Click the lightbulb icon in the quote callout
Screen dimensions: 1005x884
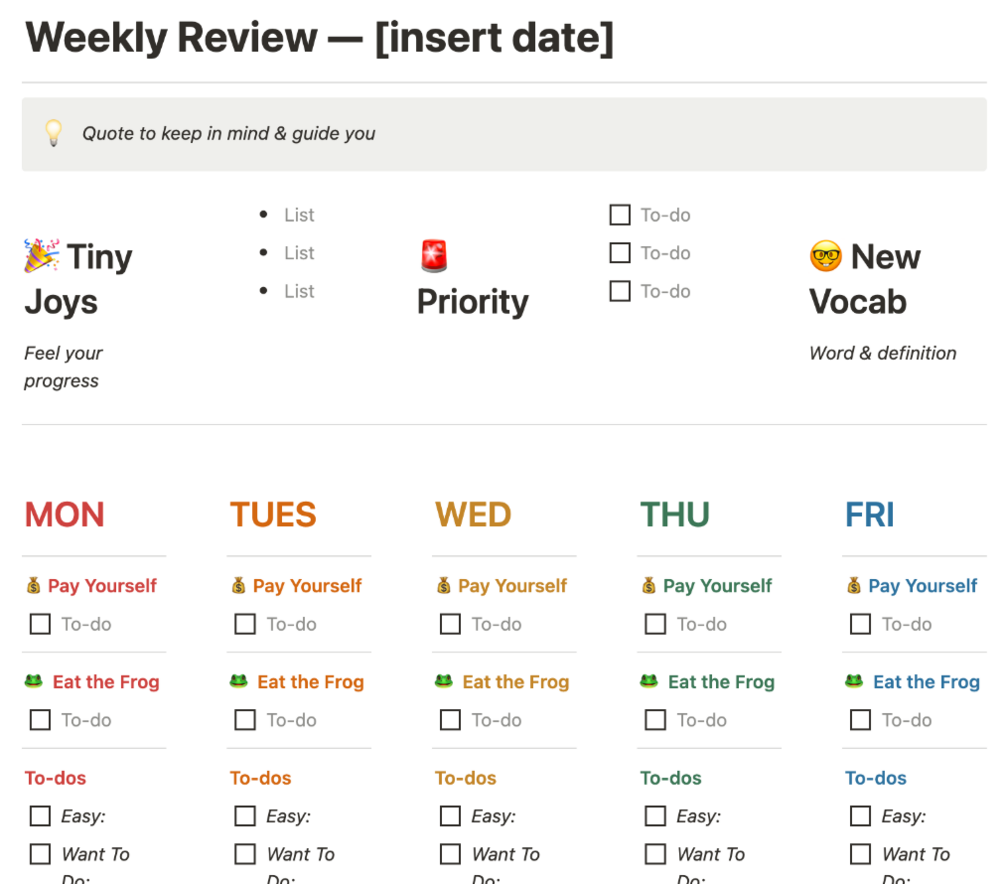[53, 133]
